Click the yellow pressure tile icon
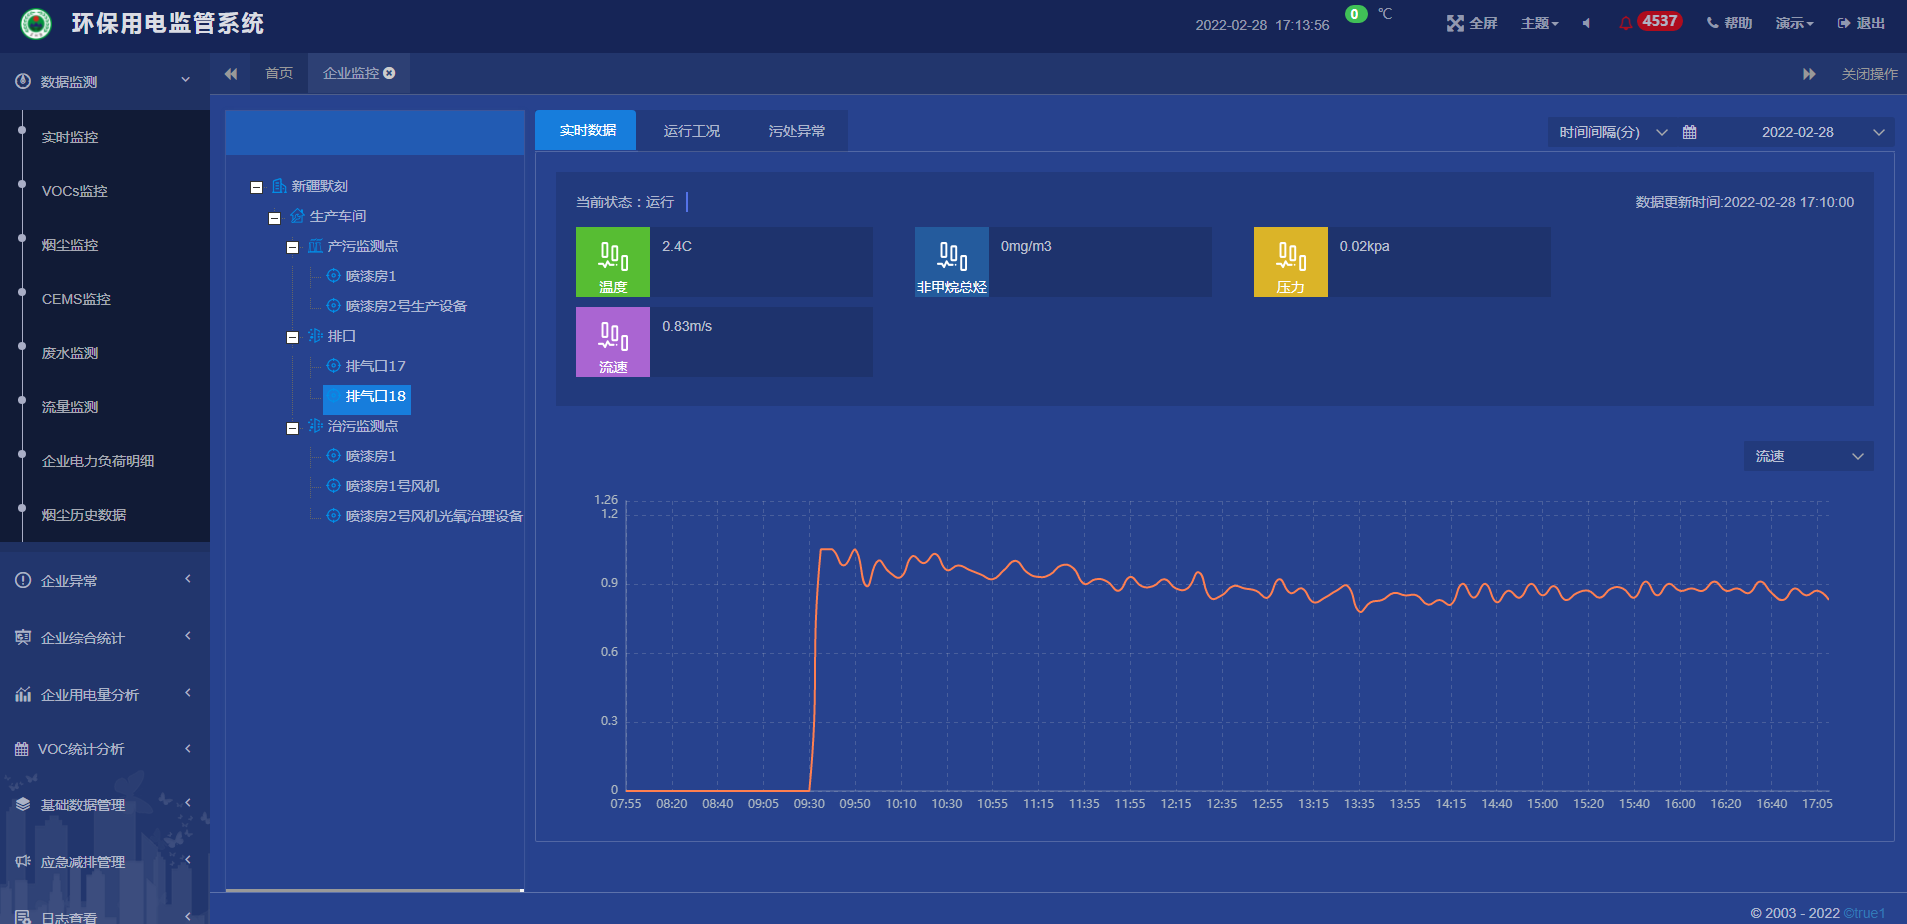 [x=1290, y=257]
